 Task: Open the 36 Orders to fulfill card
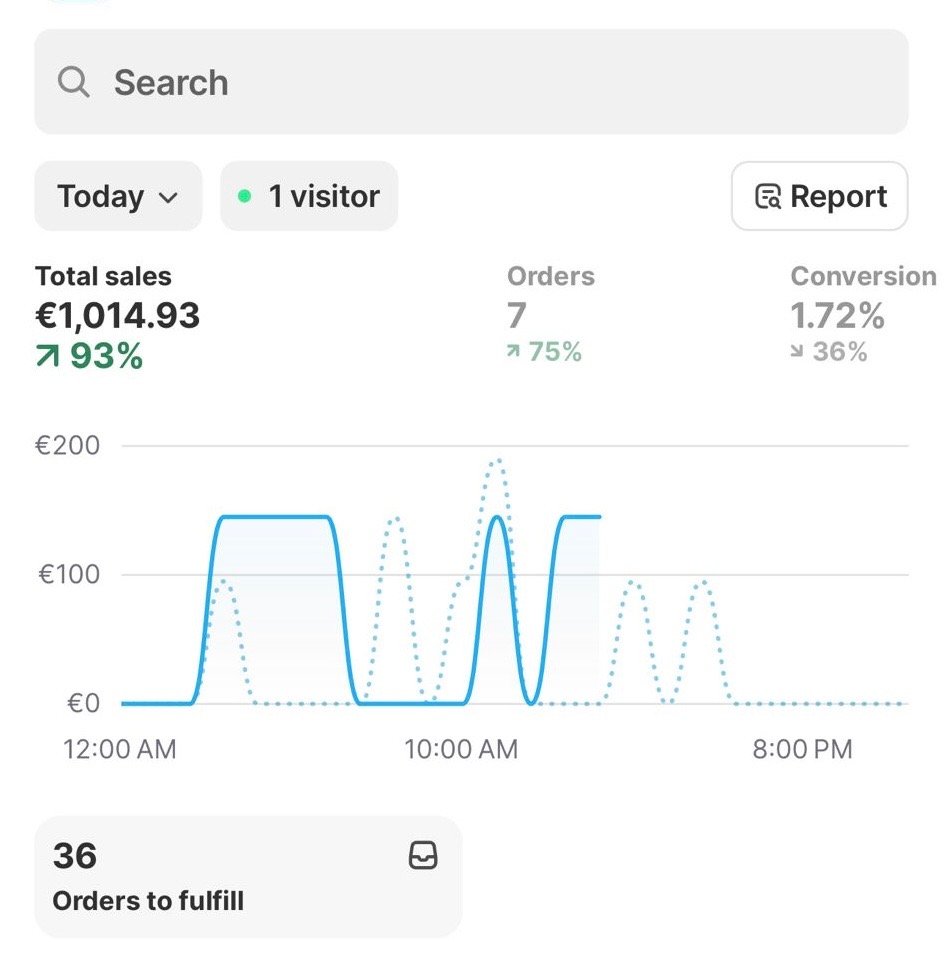[x=248, y=877]
